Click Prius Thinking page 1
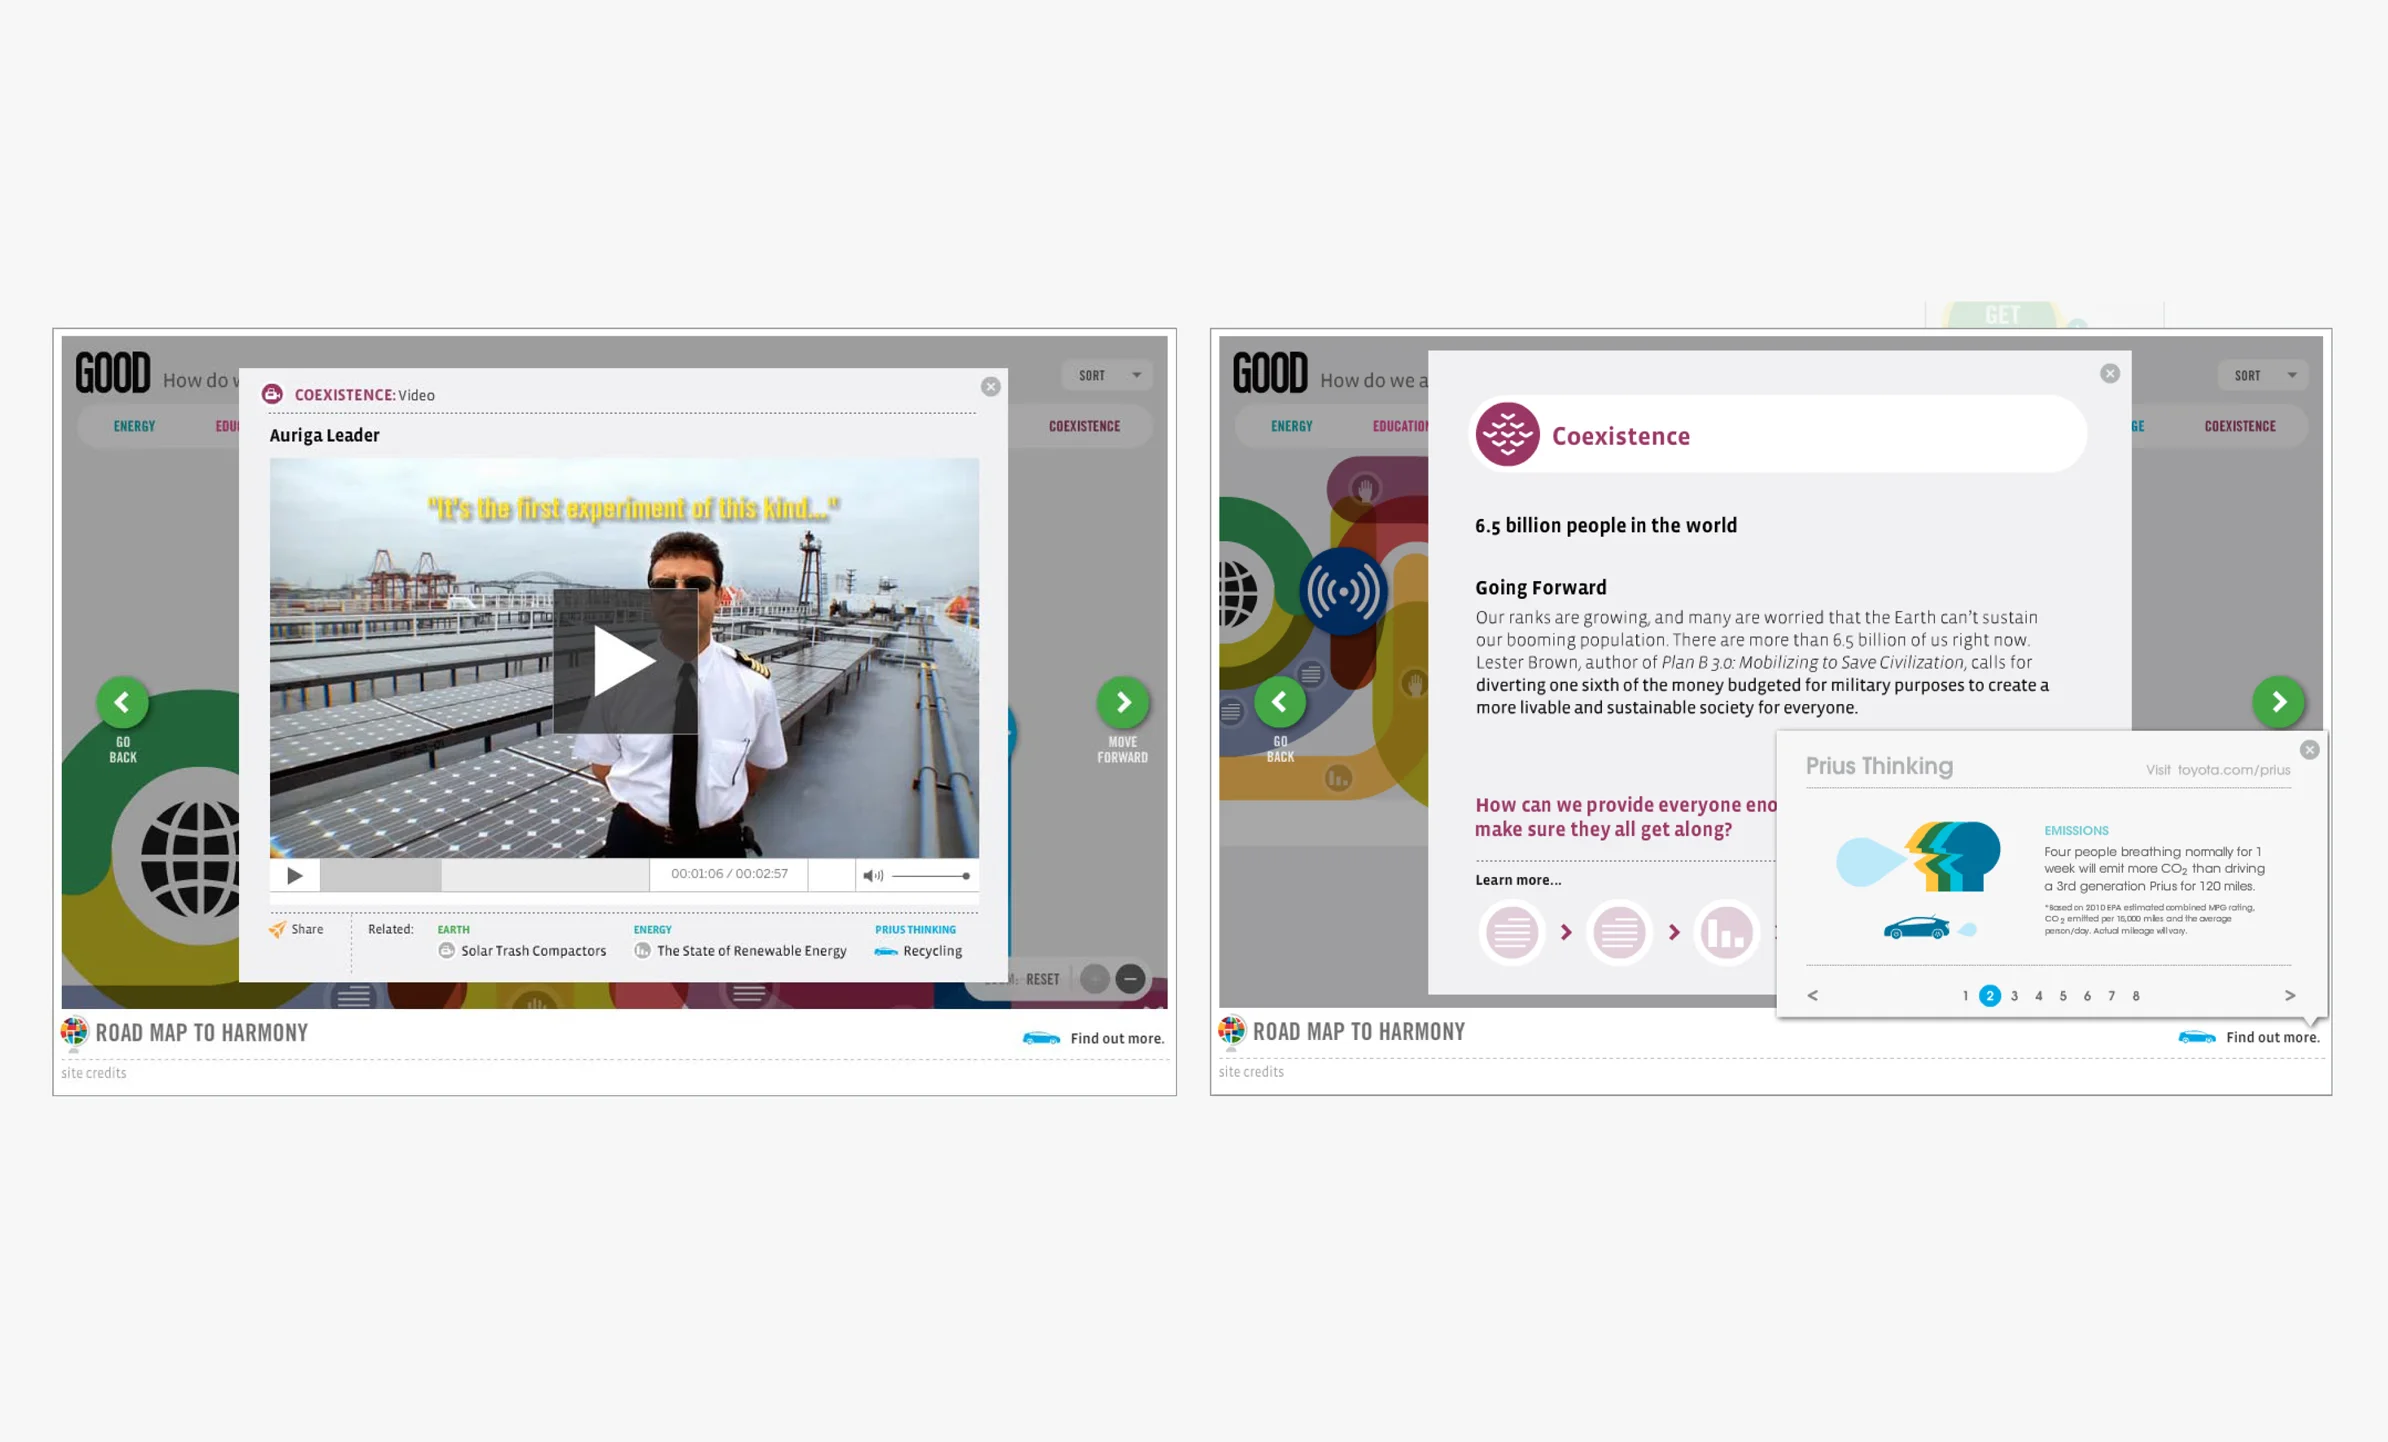The height and width of the screenshot is (1442, 2388). 1965,996
